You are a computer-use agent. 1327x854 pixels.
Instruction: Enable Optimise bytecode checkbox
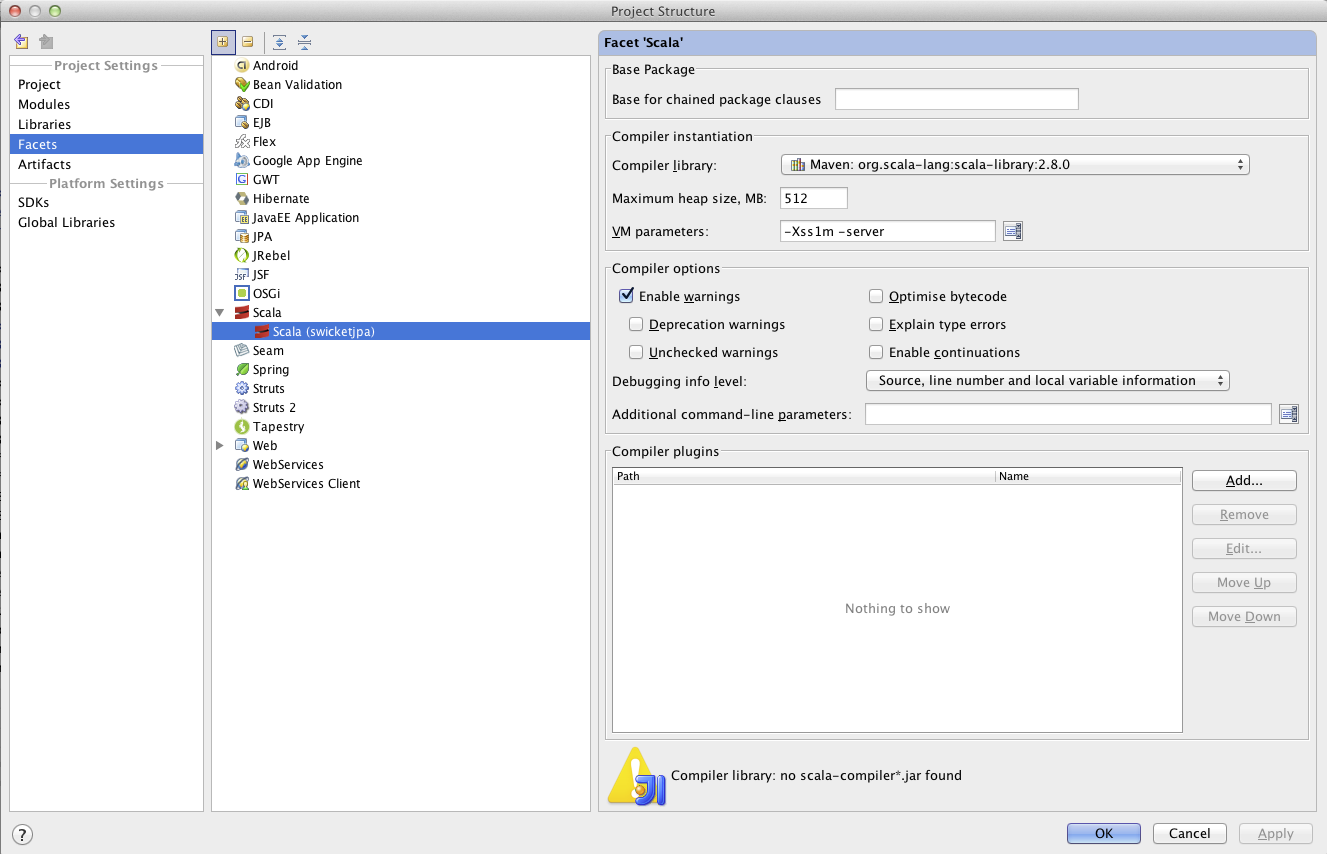click(876, 296)
